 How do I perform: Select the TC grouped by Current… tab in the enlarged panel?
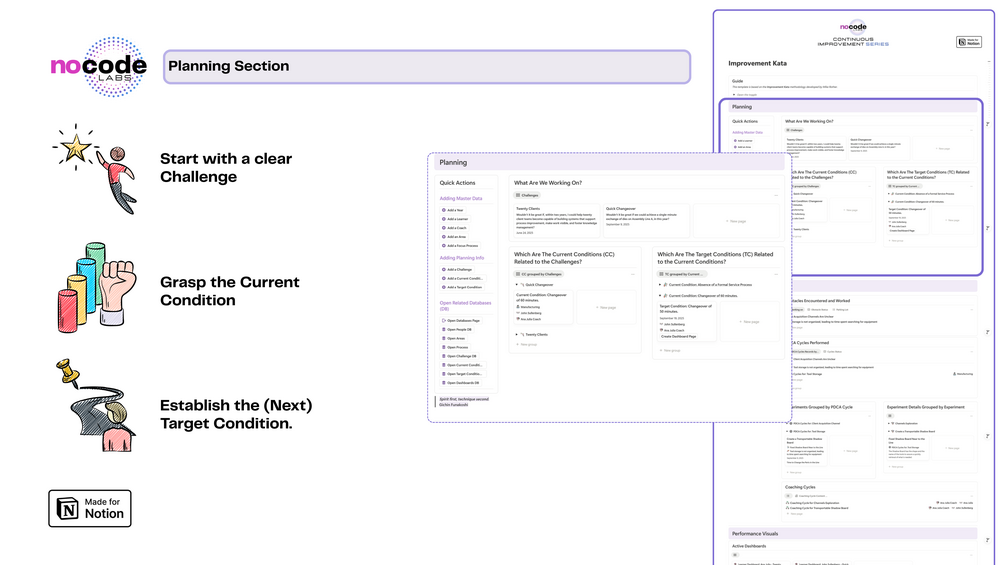681,274
